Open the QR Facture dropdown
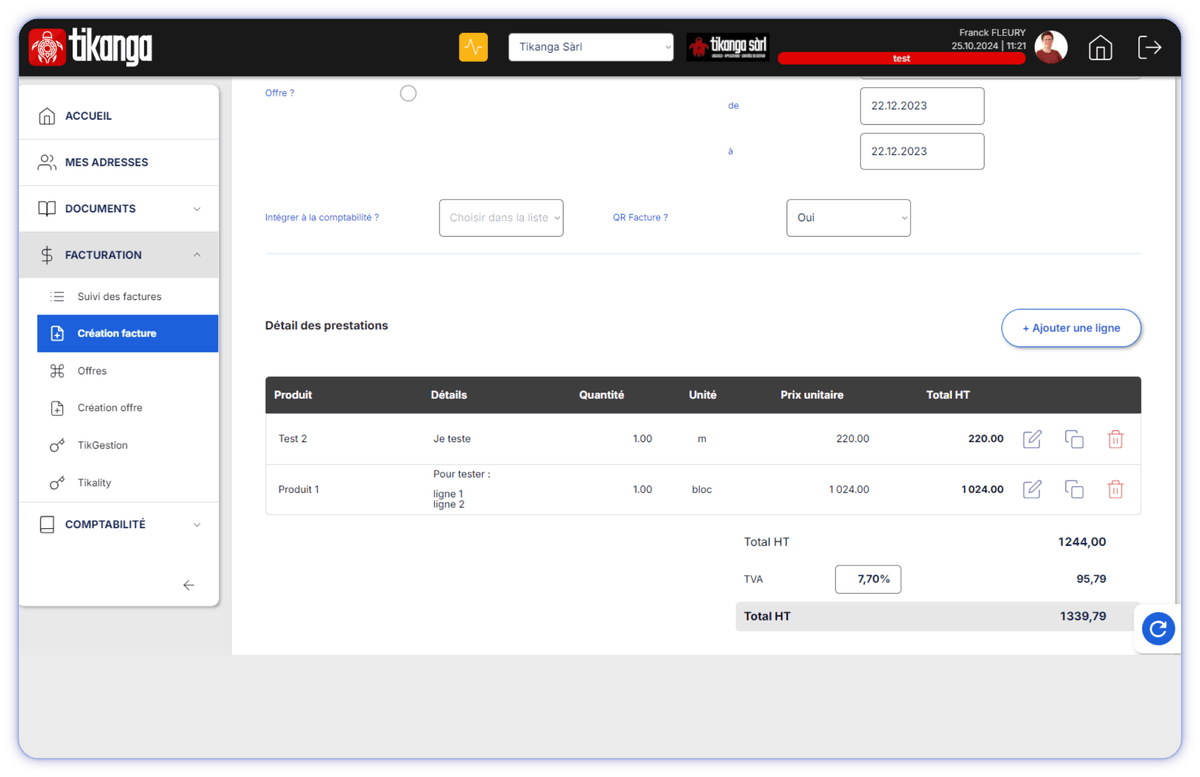 [x=848, y=218]
